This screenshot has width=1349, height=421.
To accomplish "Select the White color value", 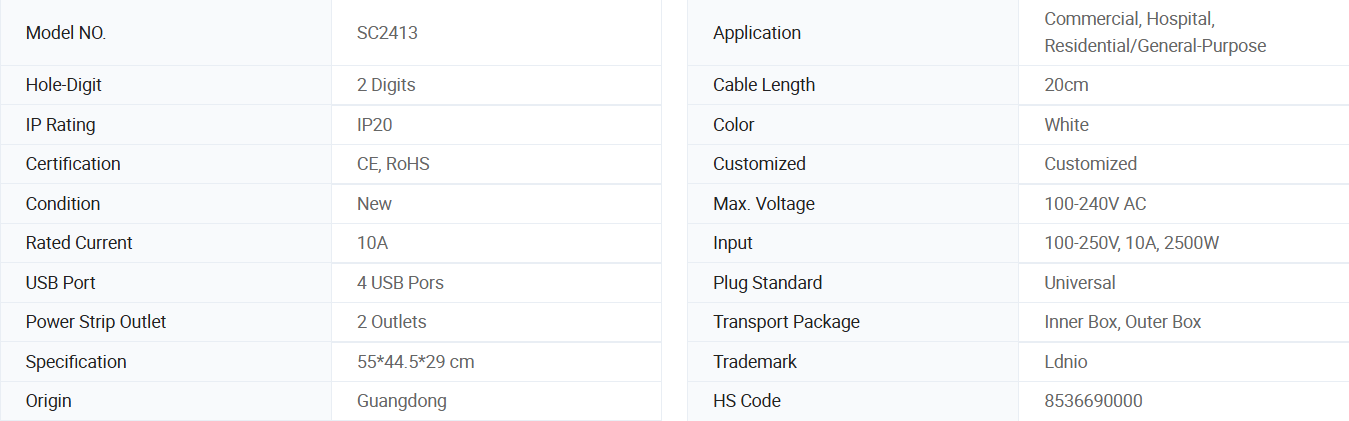I will coord(1066,125).
